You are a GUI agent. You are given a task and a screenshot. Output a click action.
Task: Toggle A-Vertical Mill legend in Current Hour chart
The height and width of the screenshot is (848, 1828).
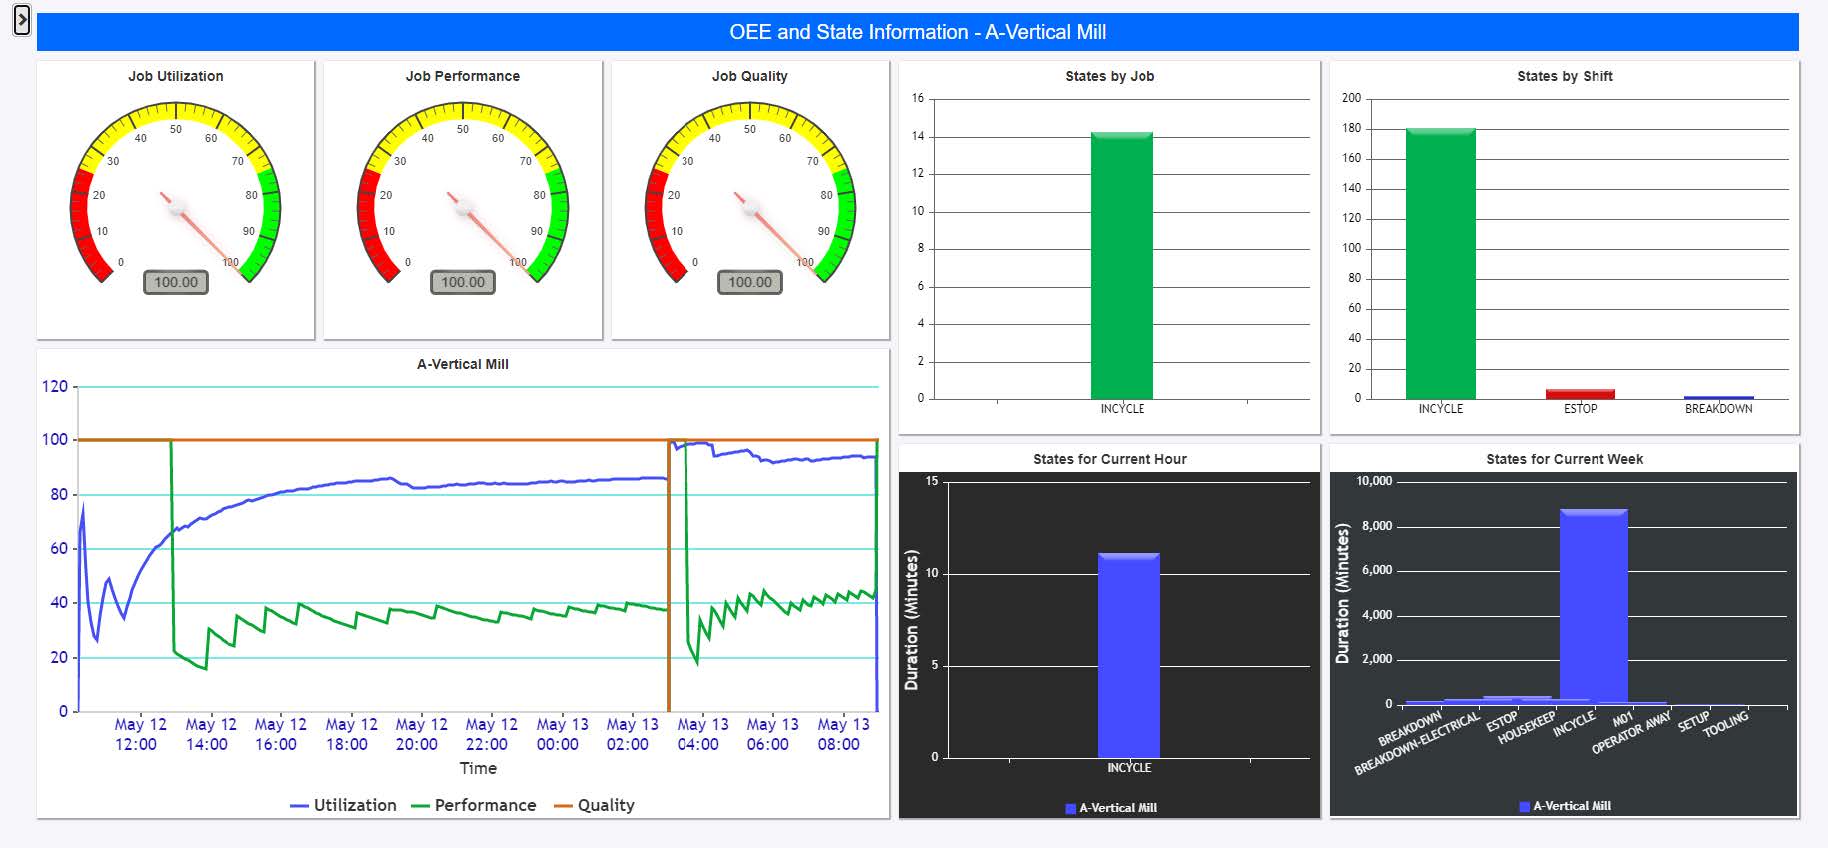[x=1111, y=808]
